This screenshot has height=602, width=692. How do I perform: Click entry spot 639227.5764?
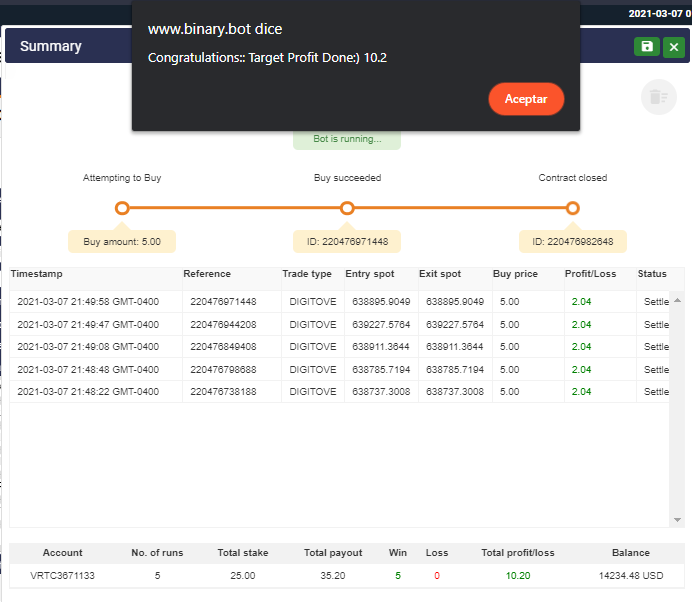[381, 325]
